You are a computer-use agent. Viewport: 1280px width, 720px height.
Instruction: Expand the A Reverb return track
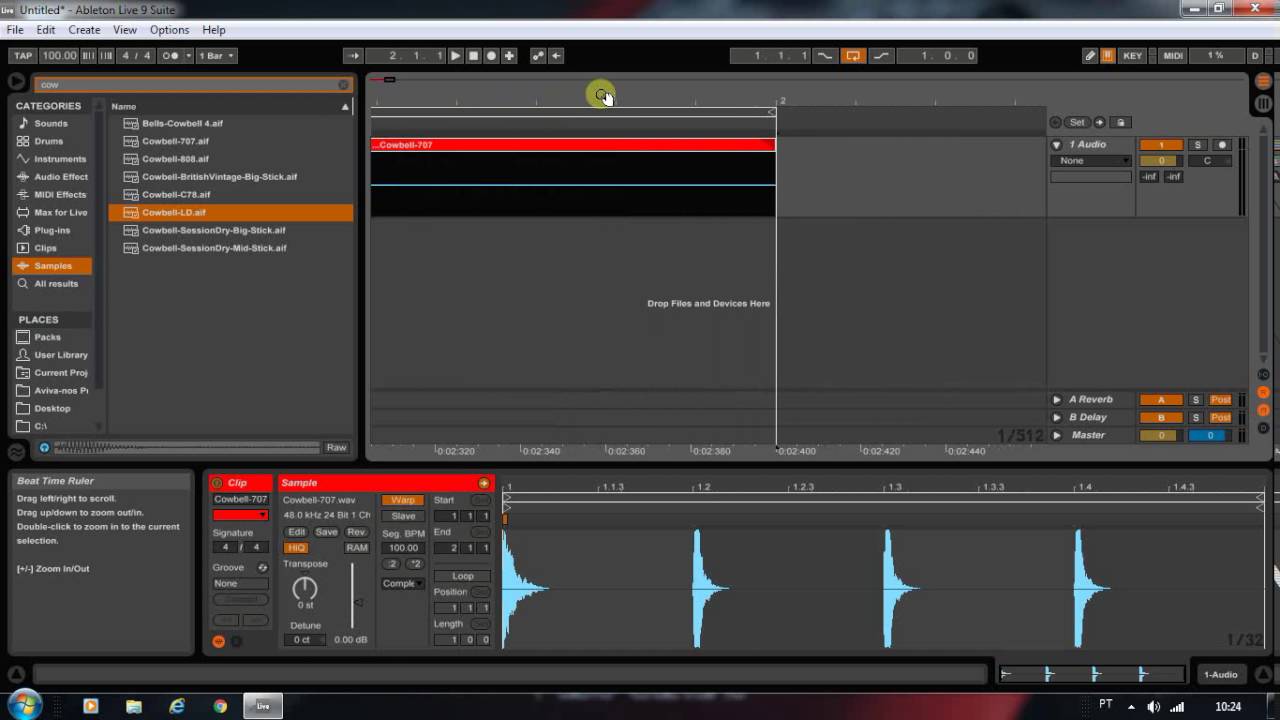click(x=1057, y=400)
